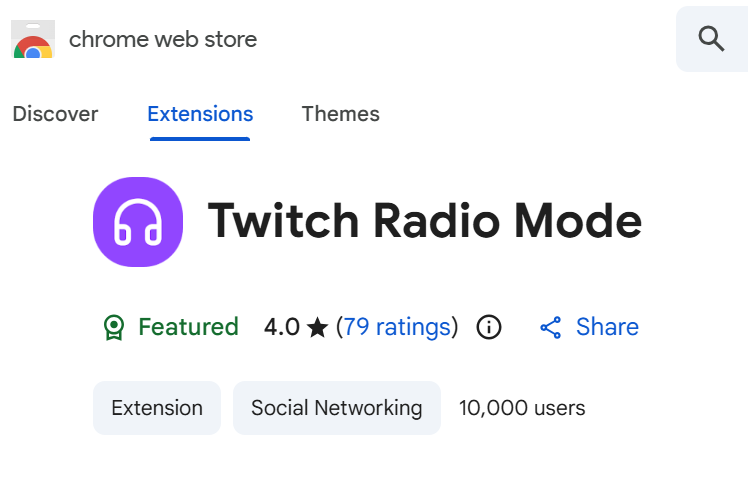The image size is (748, 492).
Task: Switch to the Themes tab
Action: pos(340,114)
